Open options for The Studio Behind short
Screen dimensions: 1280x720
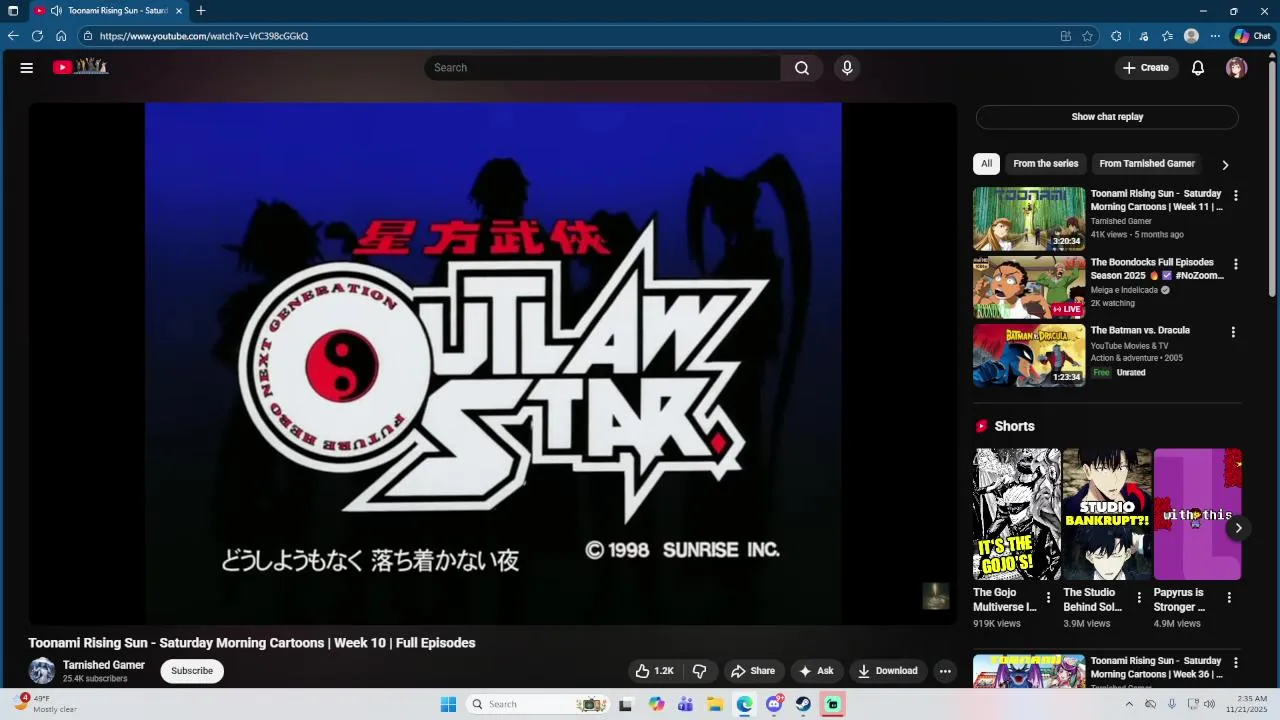(x=1139, y=598)
